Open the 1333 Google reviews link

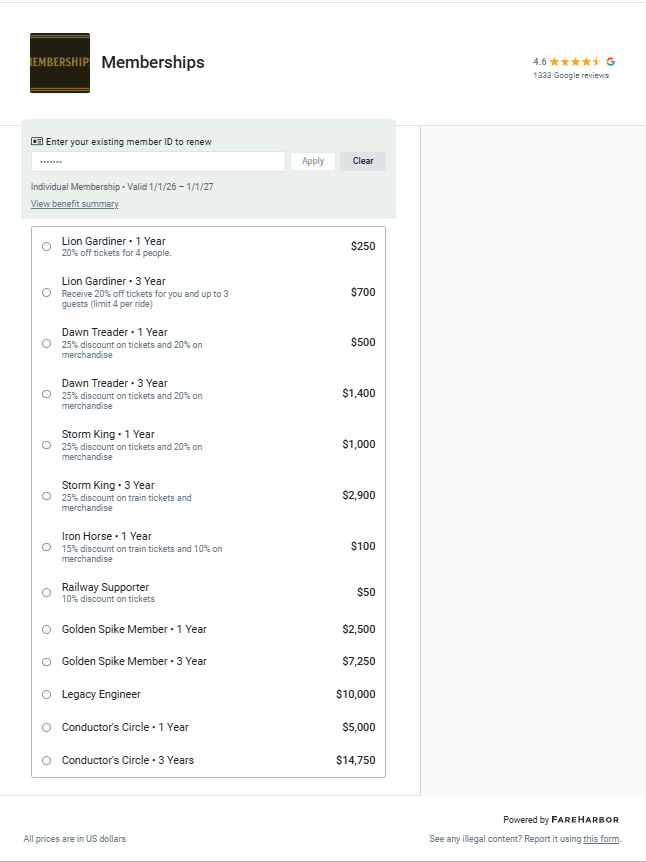click(x=570, y=76)
